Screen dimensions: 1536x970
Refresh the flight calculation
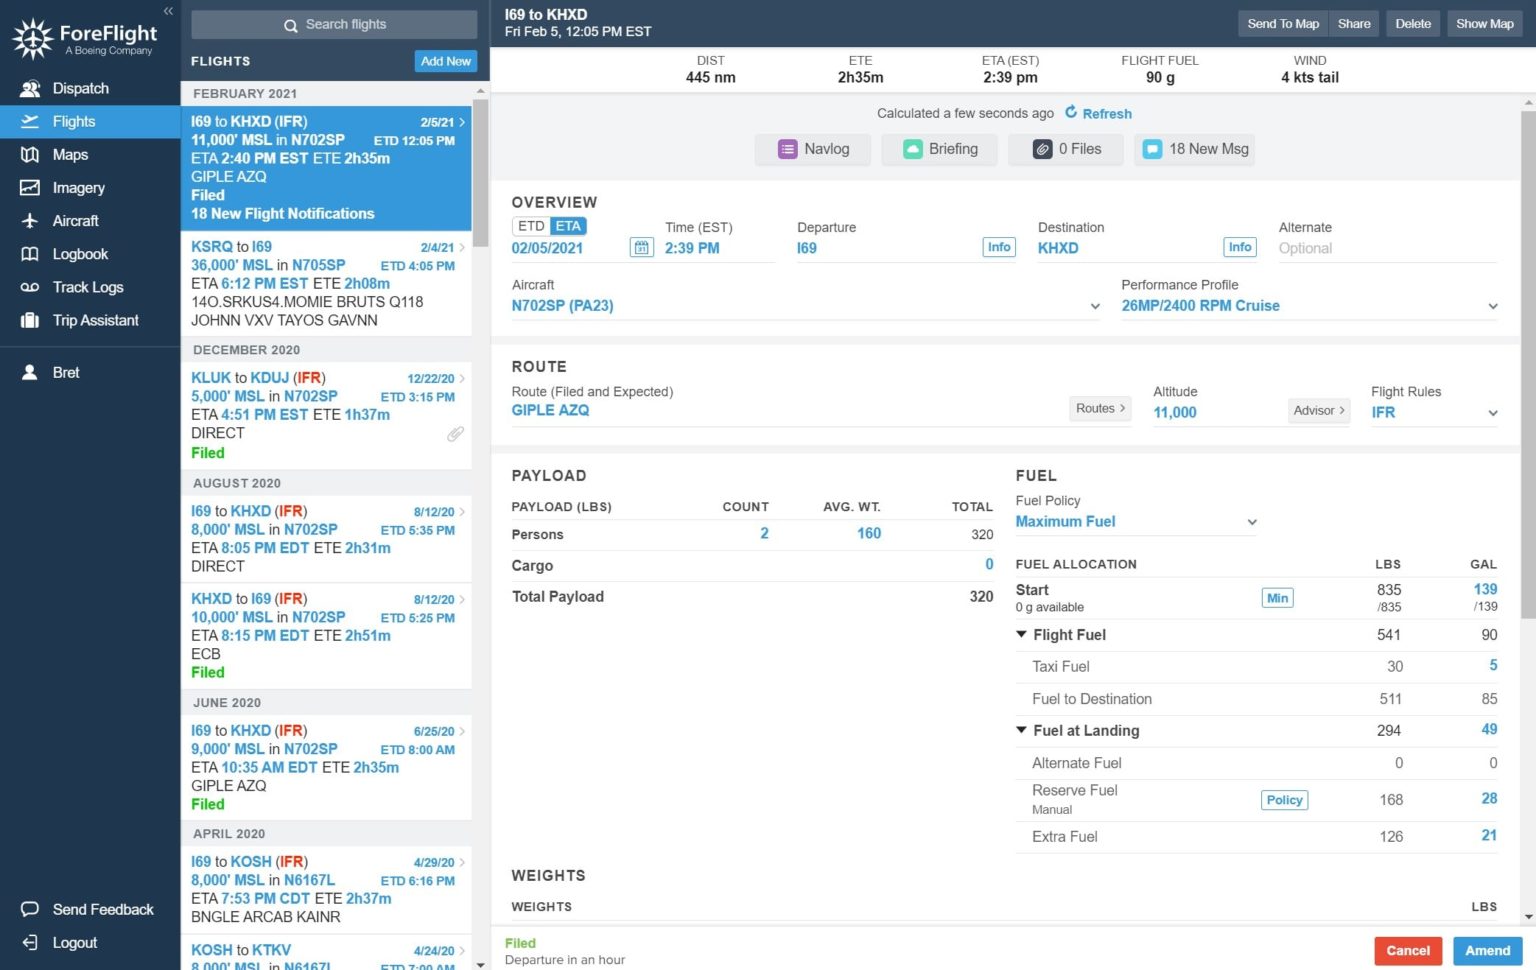(x=1098, y=113)
